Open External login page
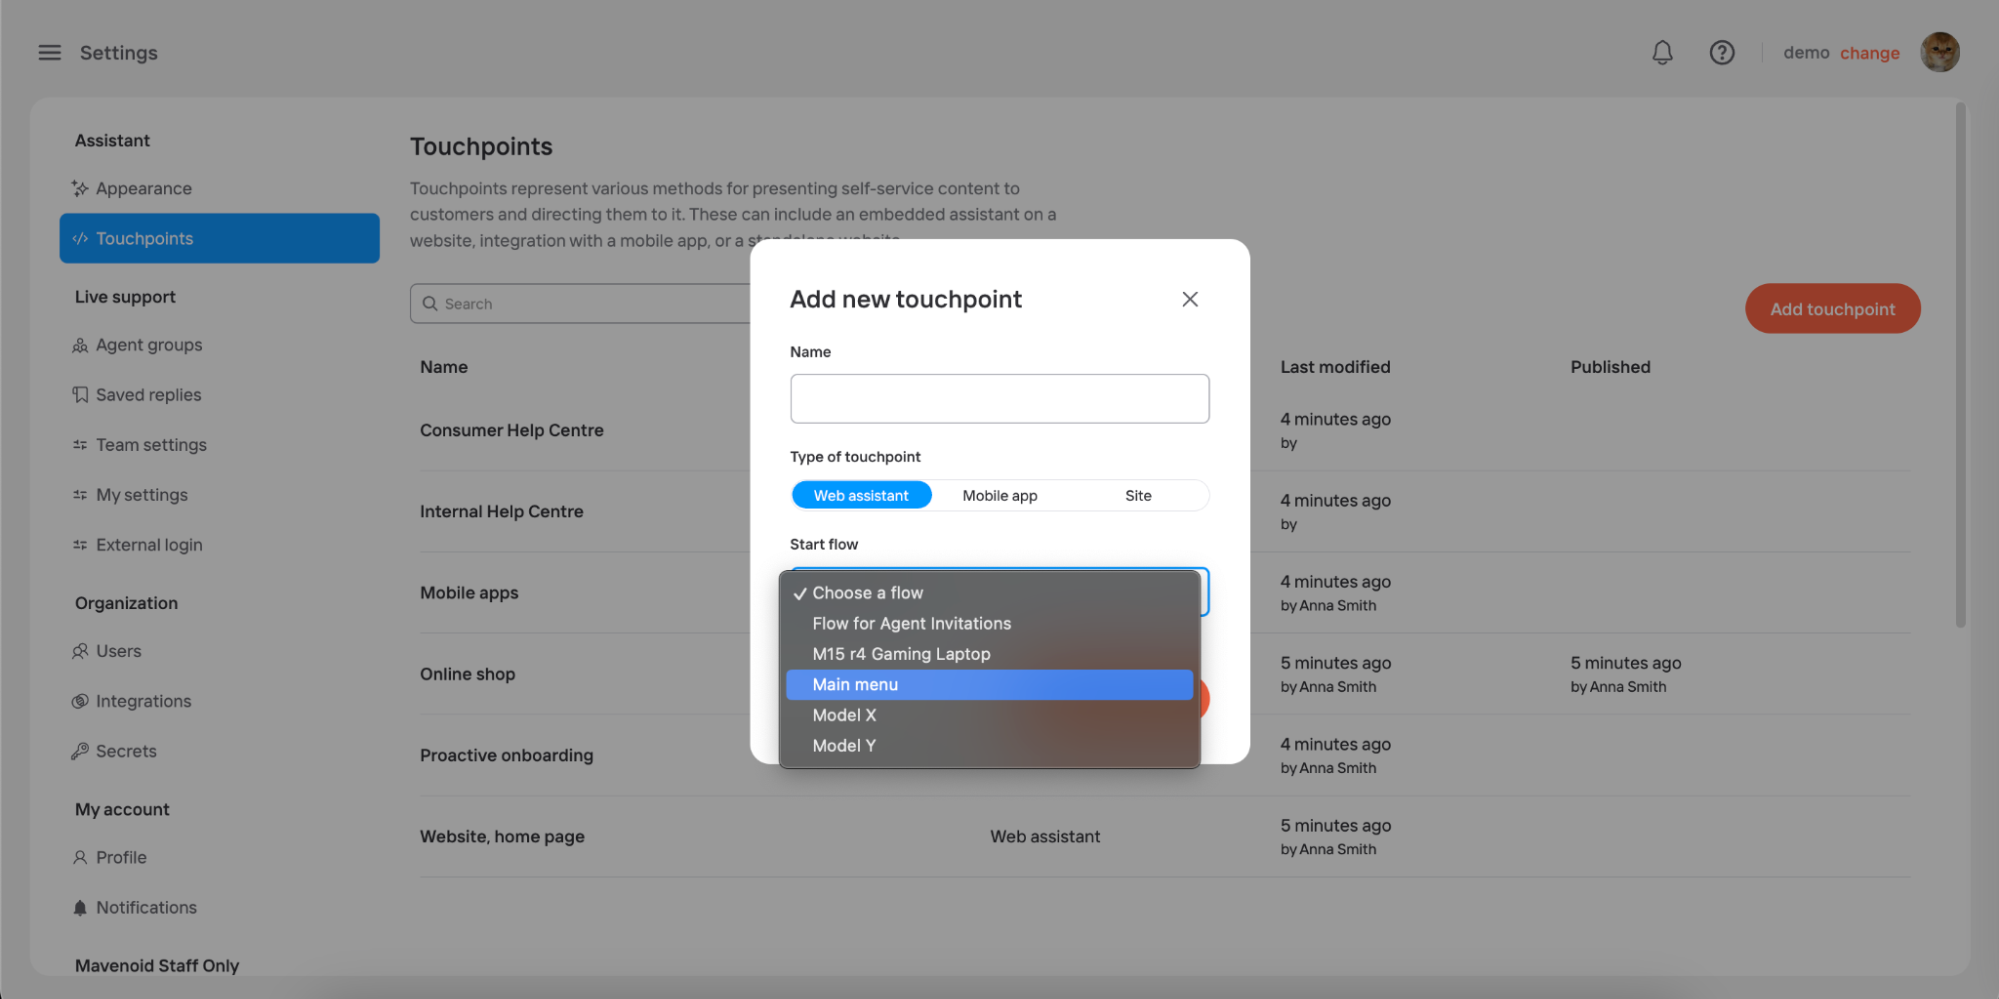 (219, 545)
